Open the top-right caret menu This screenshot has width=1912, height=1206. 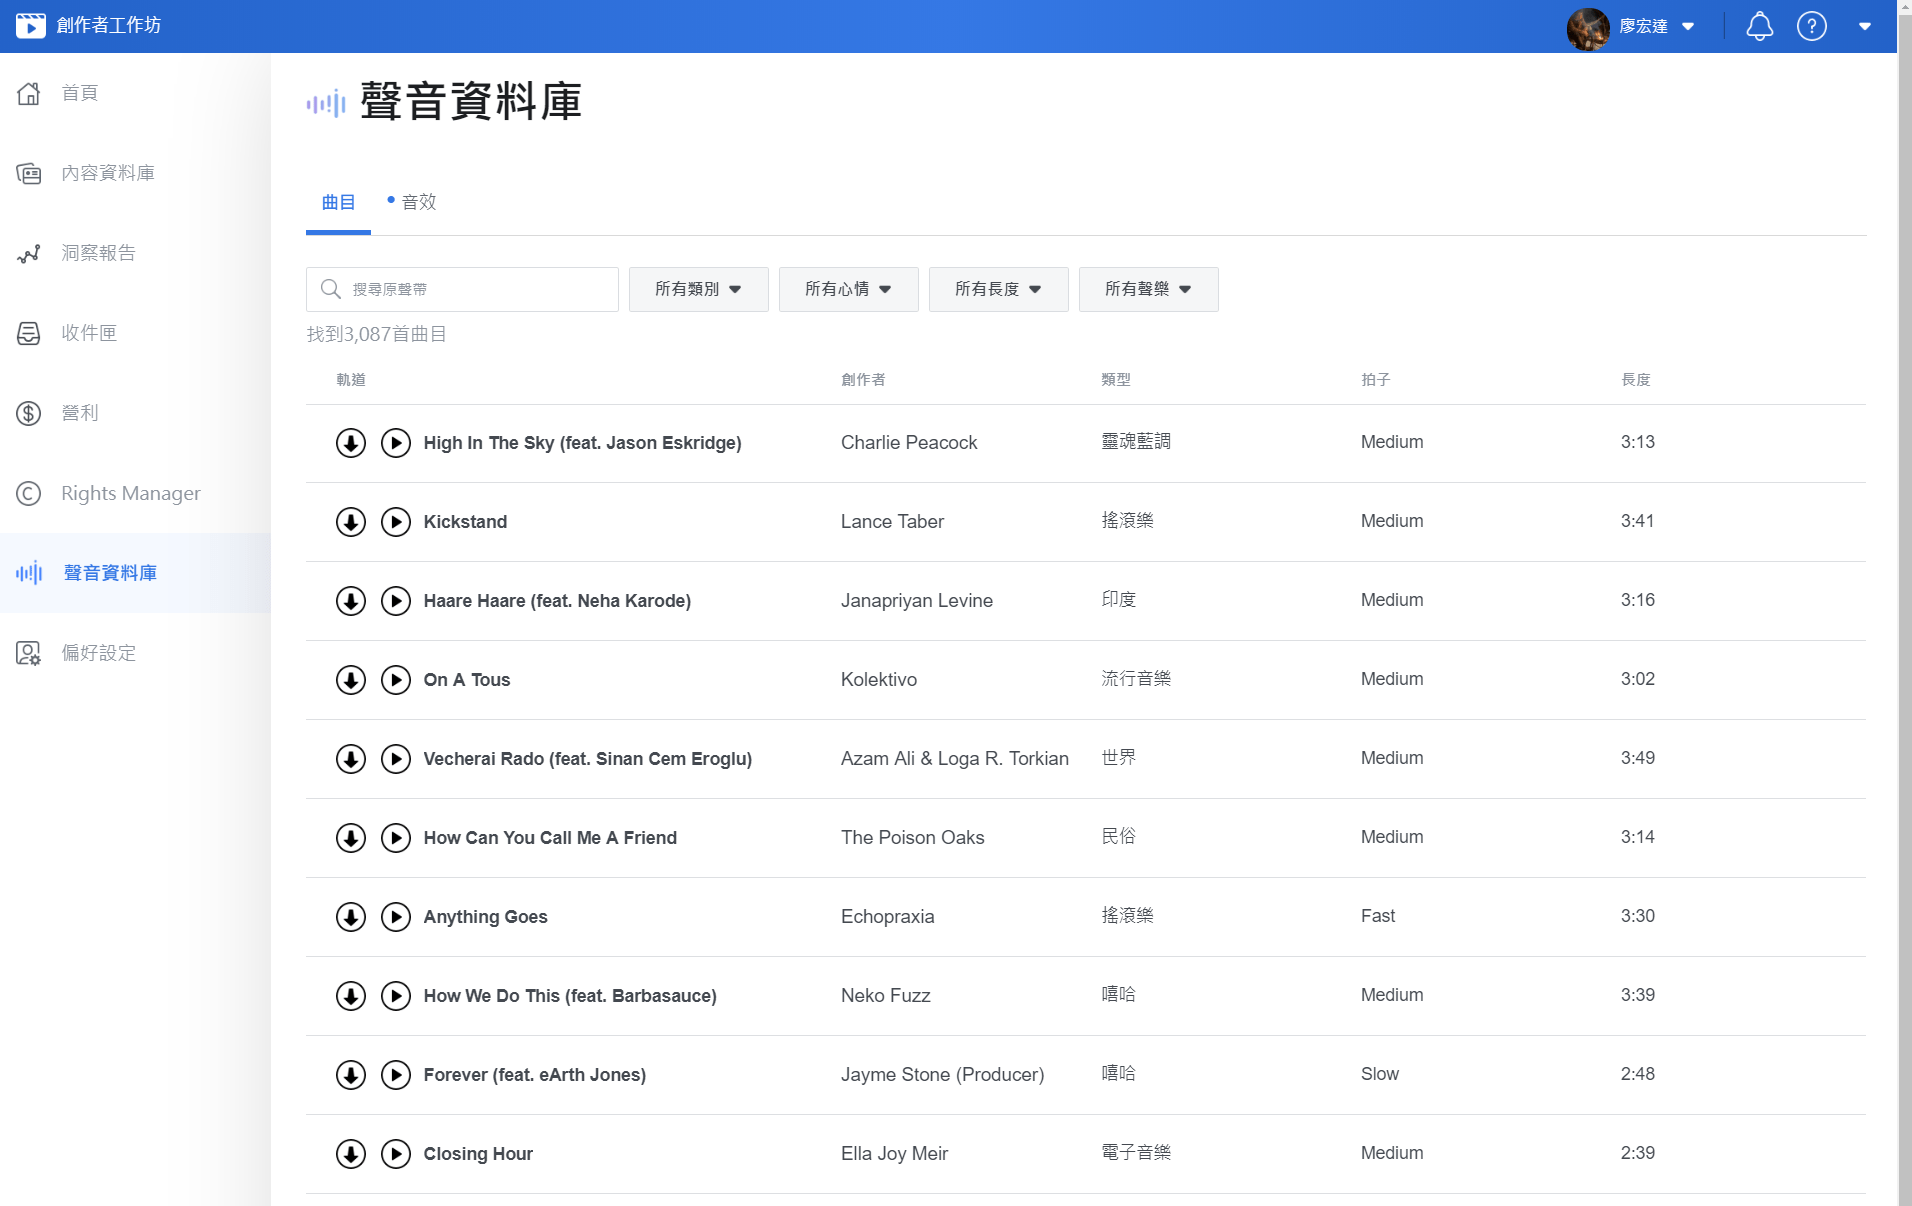1865,26
